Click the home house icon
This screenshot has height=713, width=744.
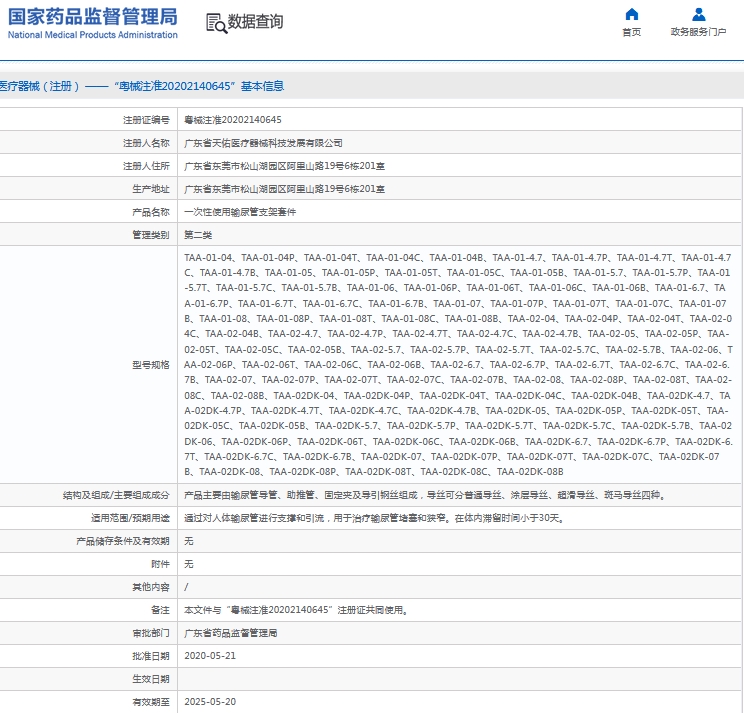632,14
